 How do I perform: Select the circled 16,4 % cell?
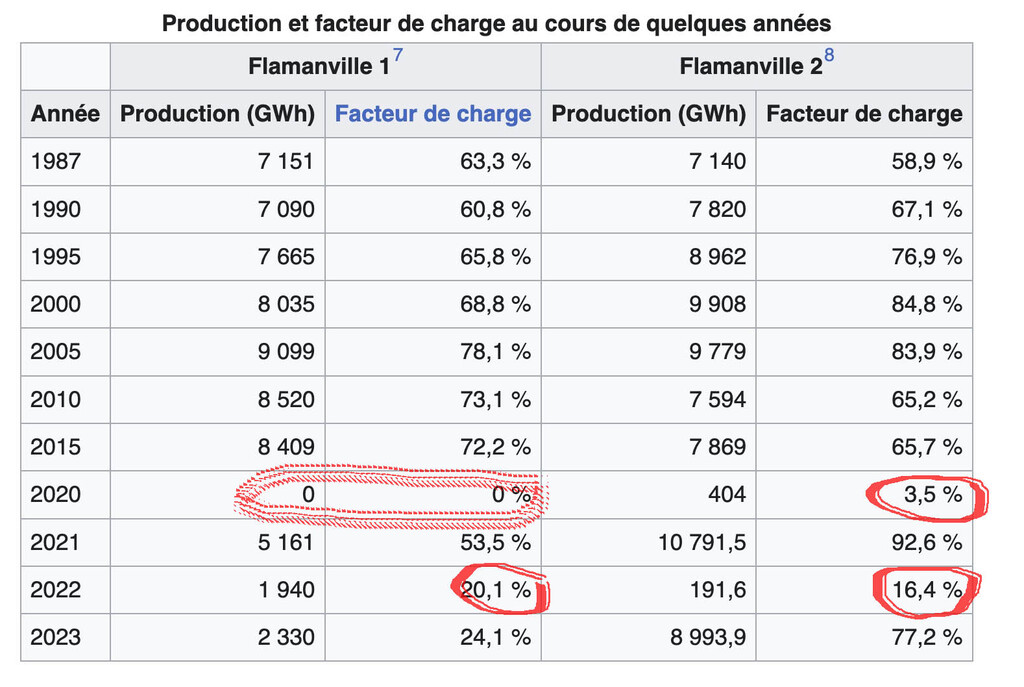(x=864, y=590)
